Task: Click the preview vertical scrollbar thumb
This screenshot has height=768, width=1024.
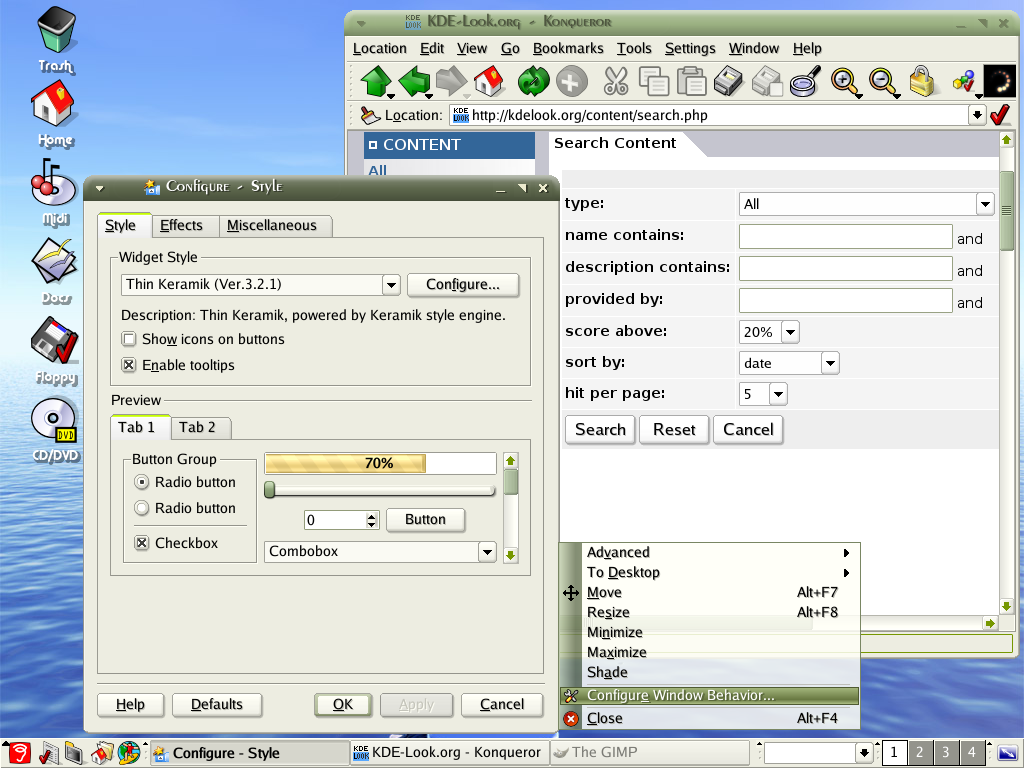Action: (511, 483)
